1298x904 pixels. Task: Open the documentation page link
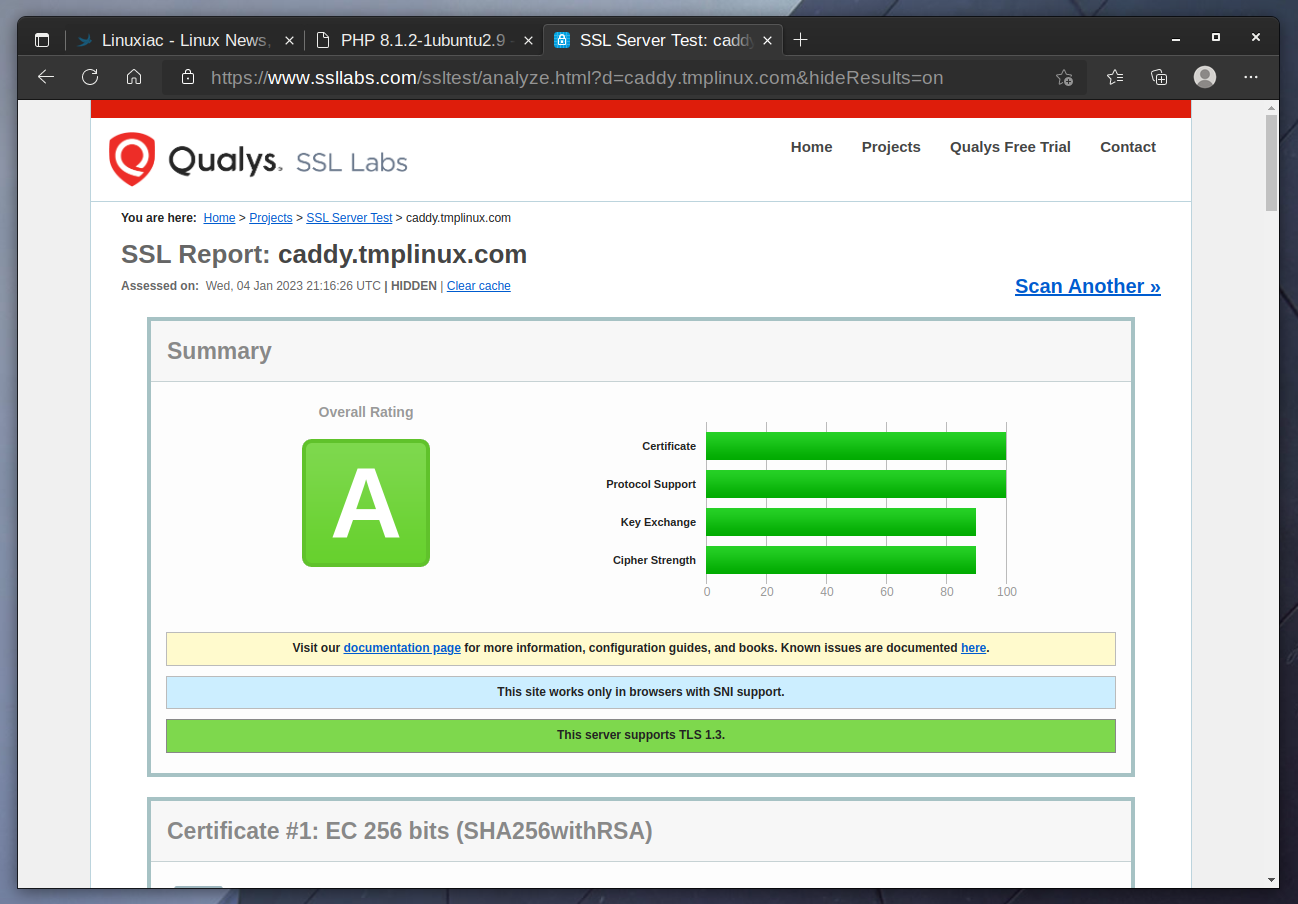coord(402,648)
